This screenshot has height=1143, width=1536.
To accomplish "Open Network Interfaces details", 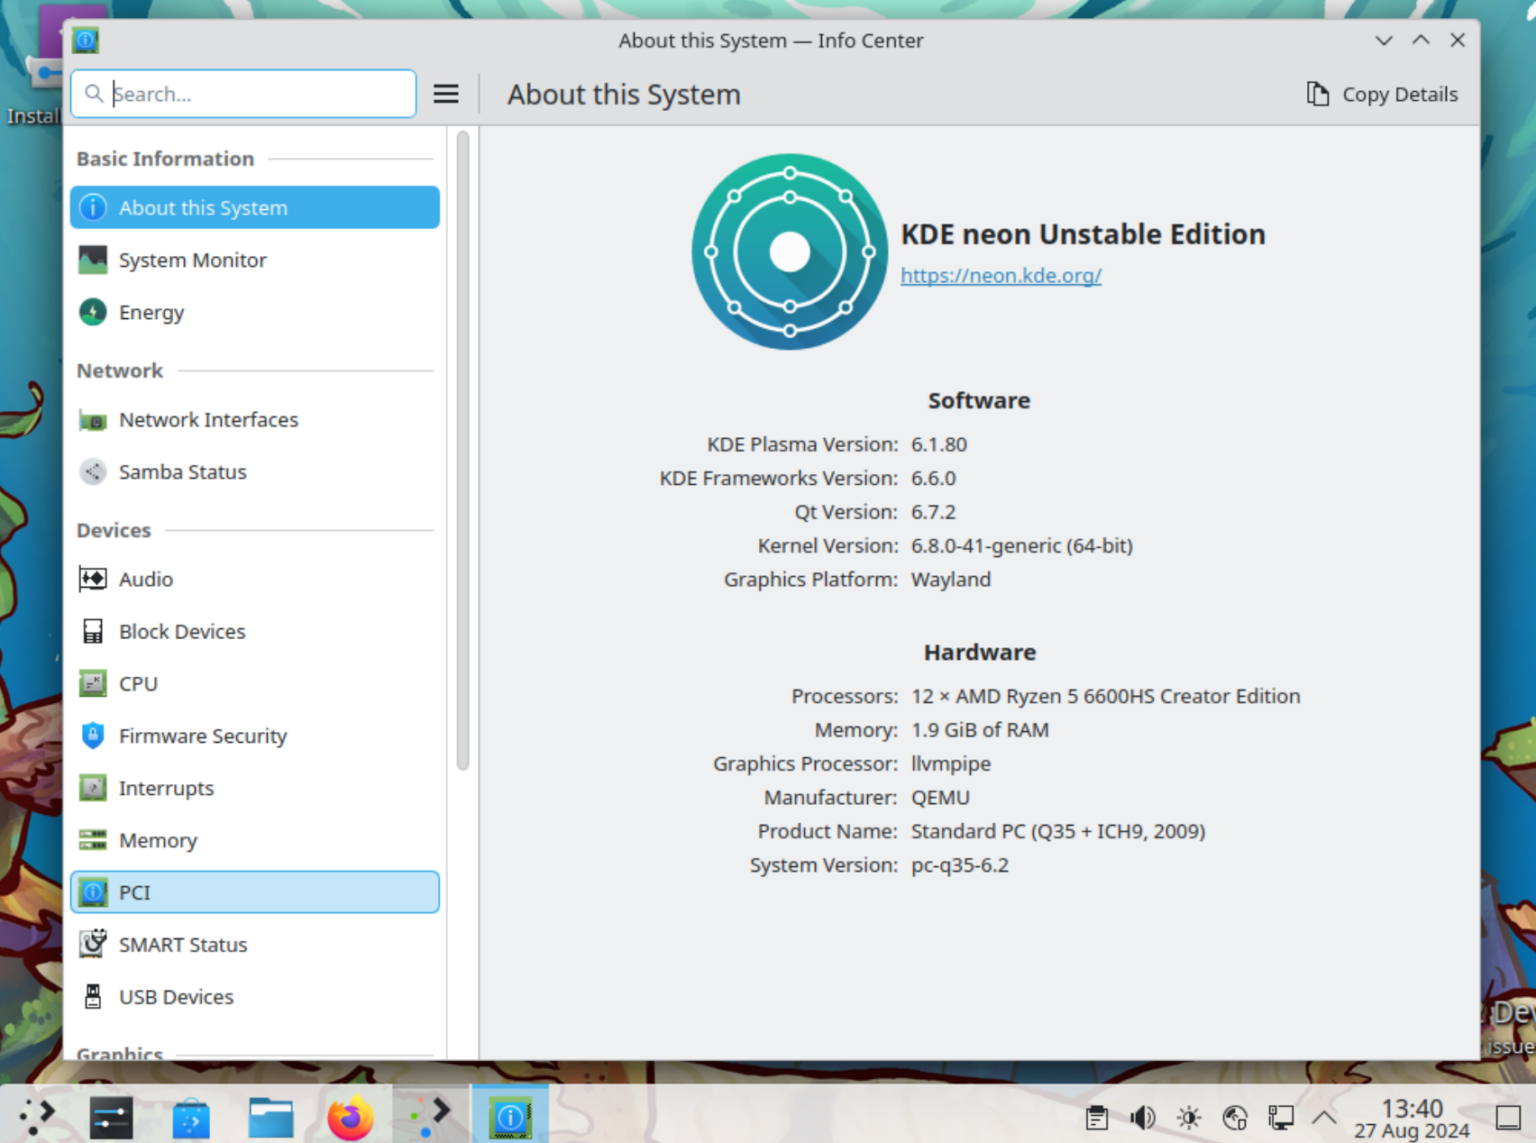I will tap(208, 419).
